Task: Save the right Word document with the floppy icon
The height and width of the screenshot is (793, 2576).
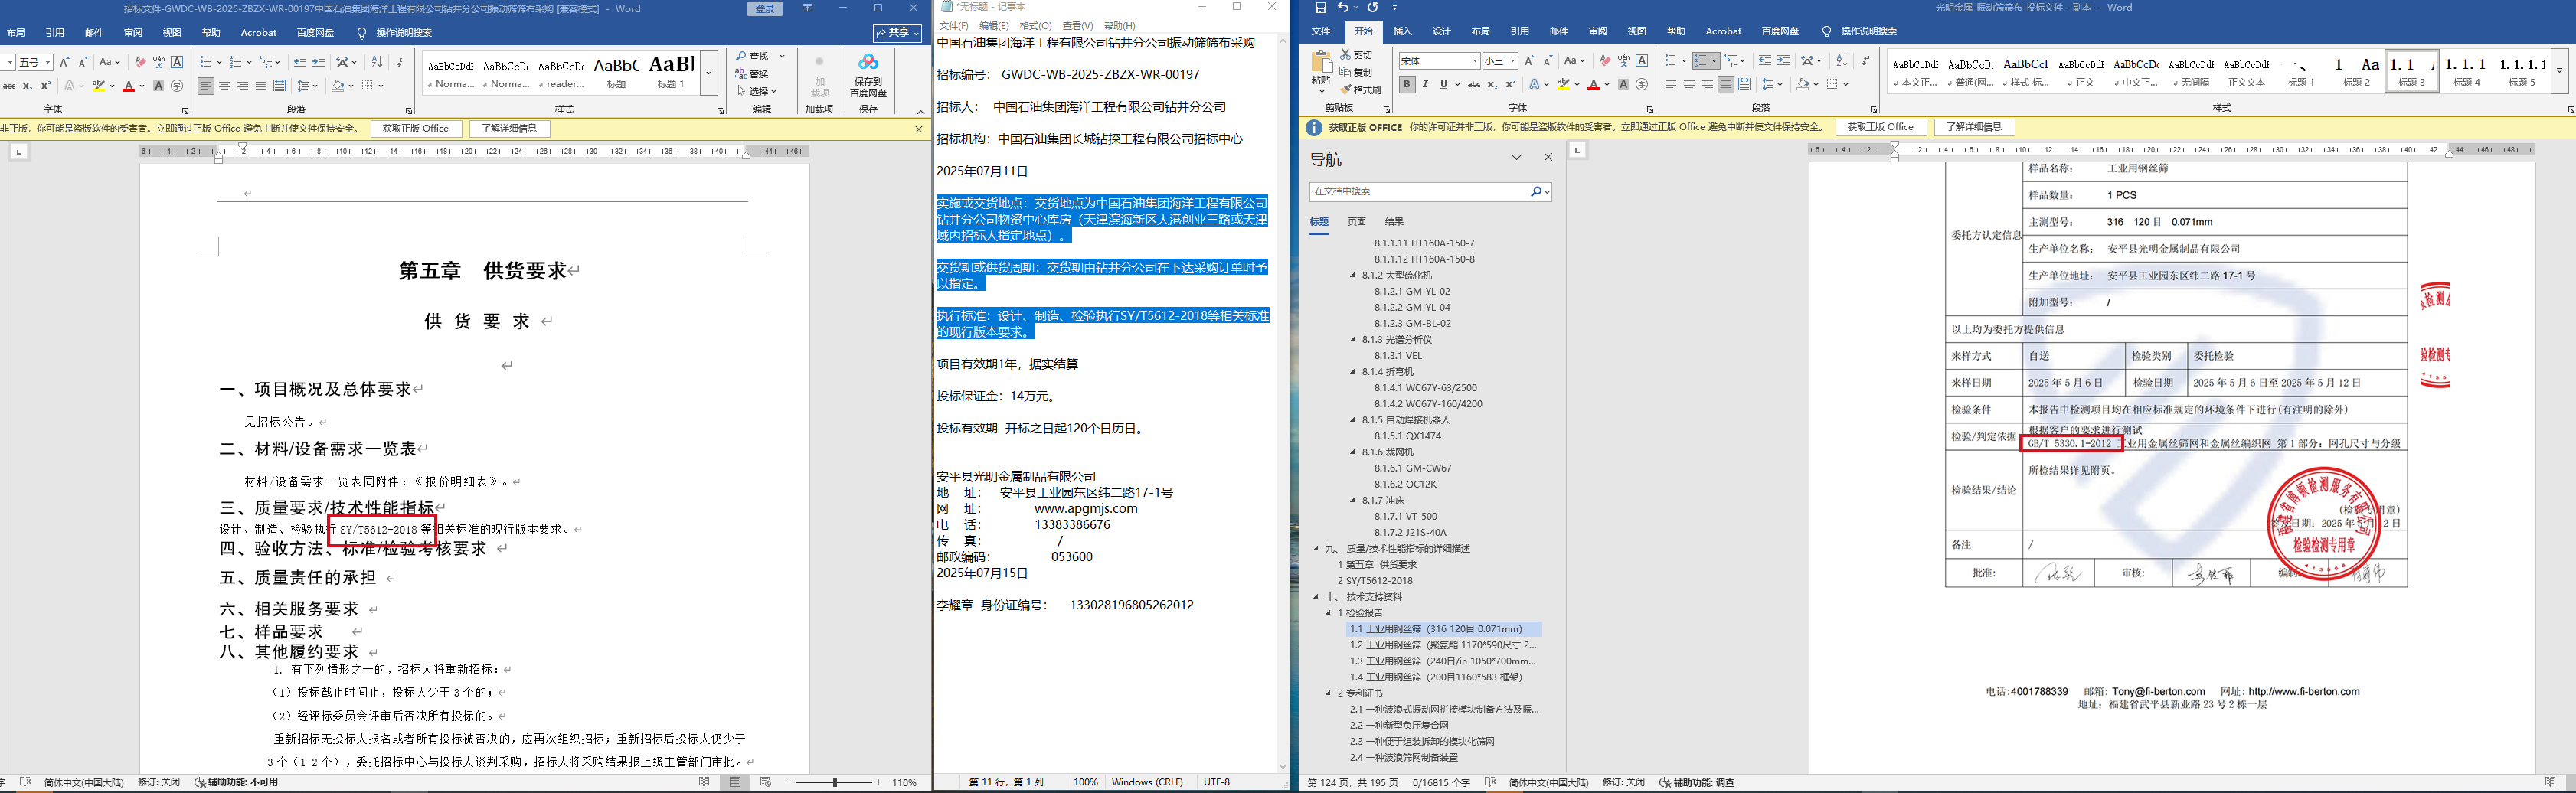Action: [x=1320, y=8]
